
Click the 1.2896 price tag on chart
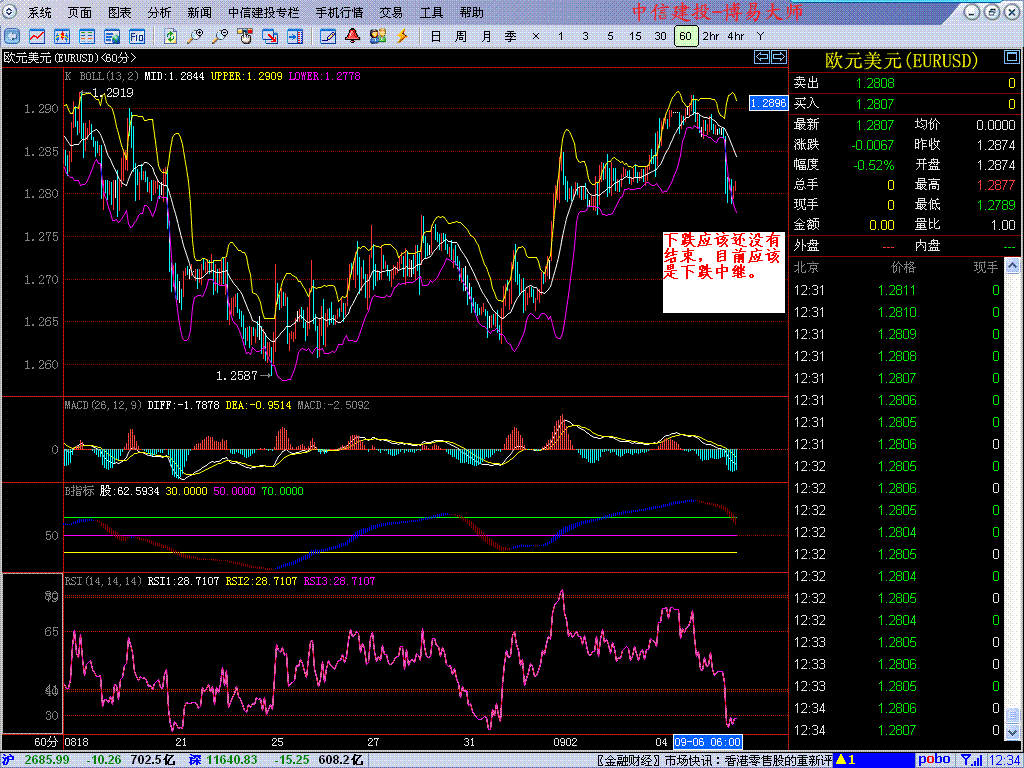(768, 103)
